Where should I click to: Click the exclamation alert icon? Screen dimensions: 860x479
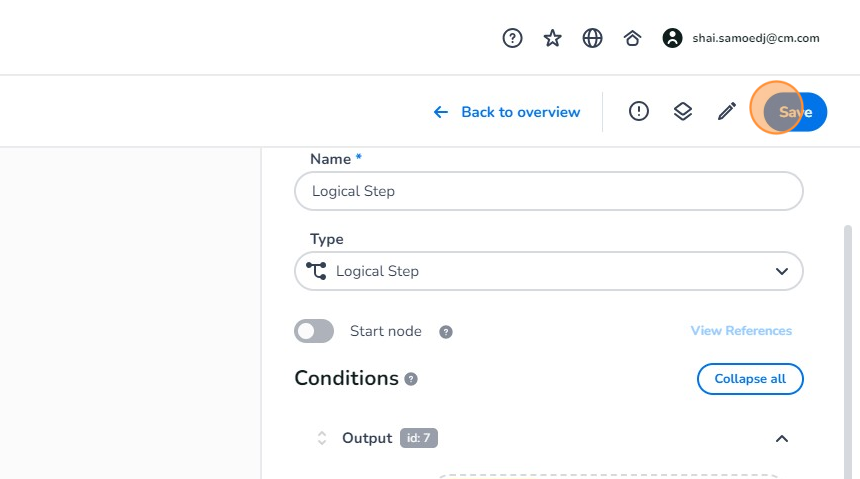click(639, 112)
